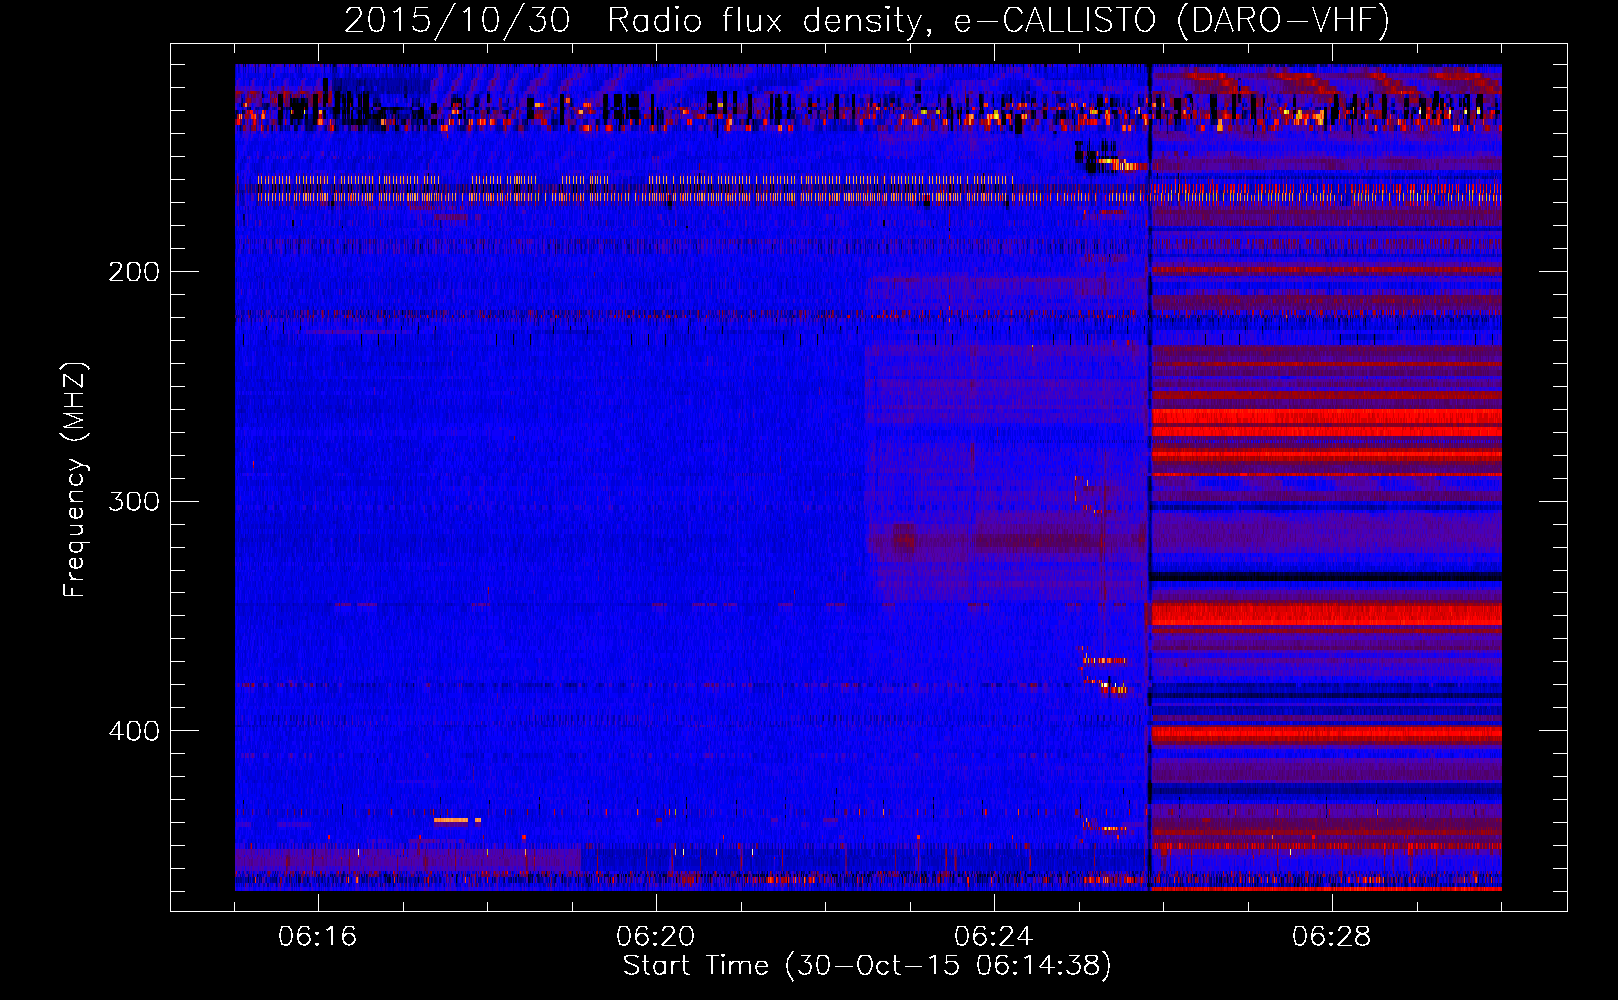
Task: Click the 400 MHz frequency tick label
Action: click(x=134, y=731)
